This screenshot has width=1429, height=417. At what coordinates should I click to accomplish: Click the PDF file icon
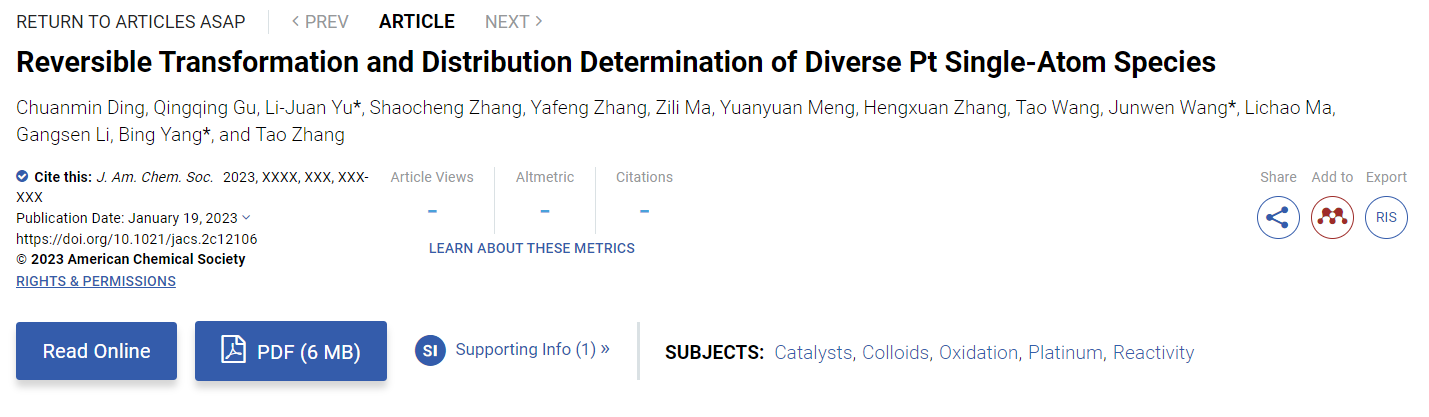coord(233,351)
